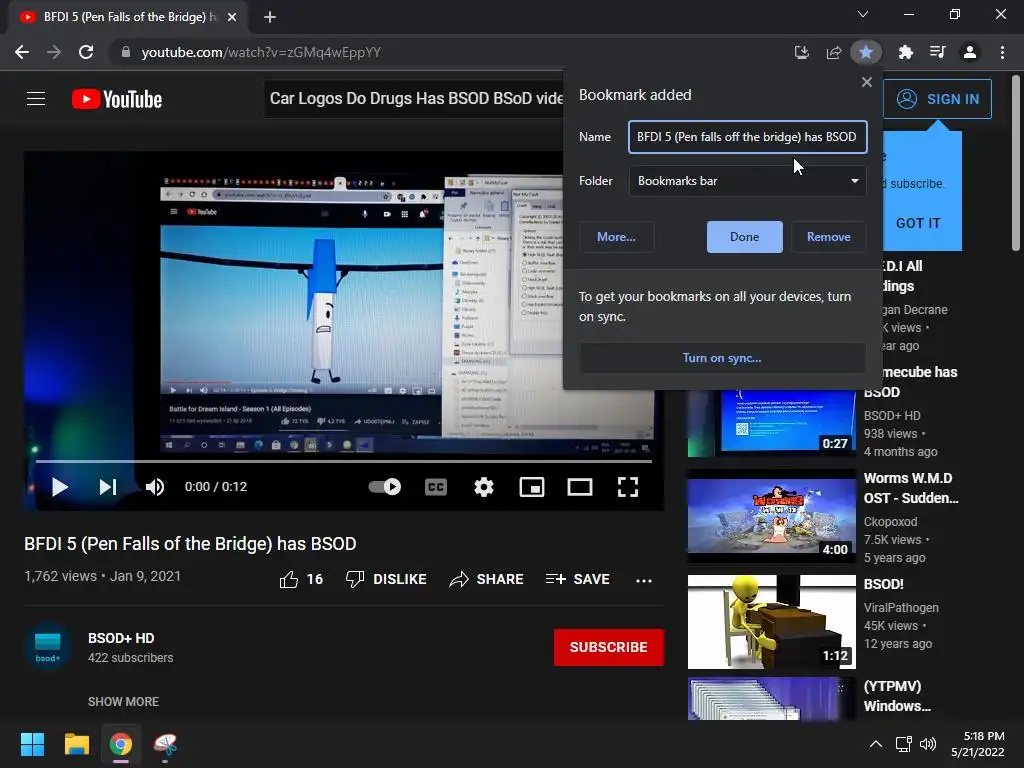1024x768 pixels.
Task: Edit the bookmark Name field
Action: point(748,136)
